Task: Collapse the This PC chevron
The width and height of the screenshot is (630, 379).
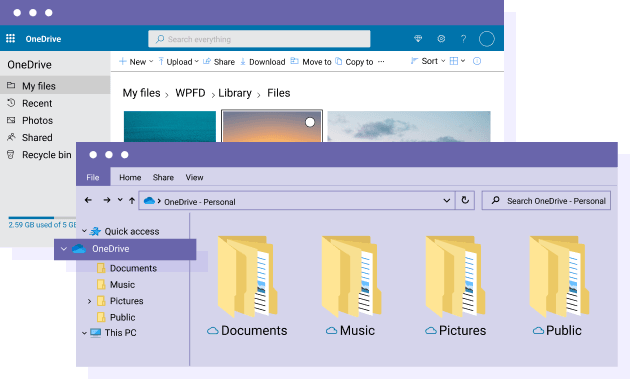Action: (84, 333)
